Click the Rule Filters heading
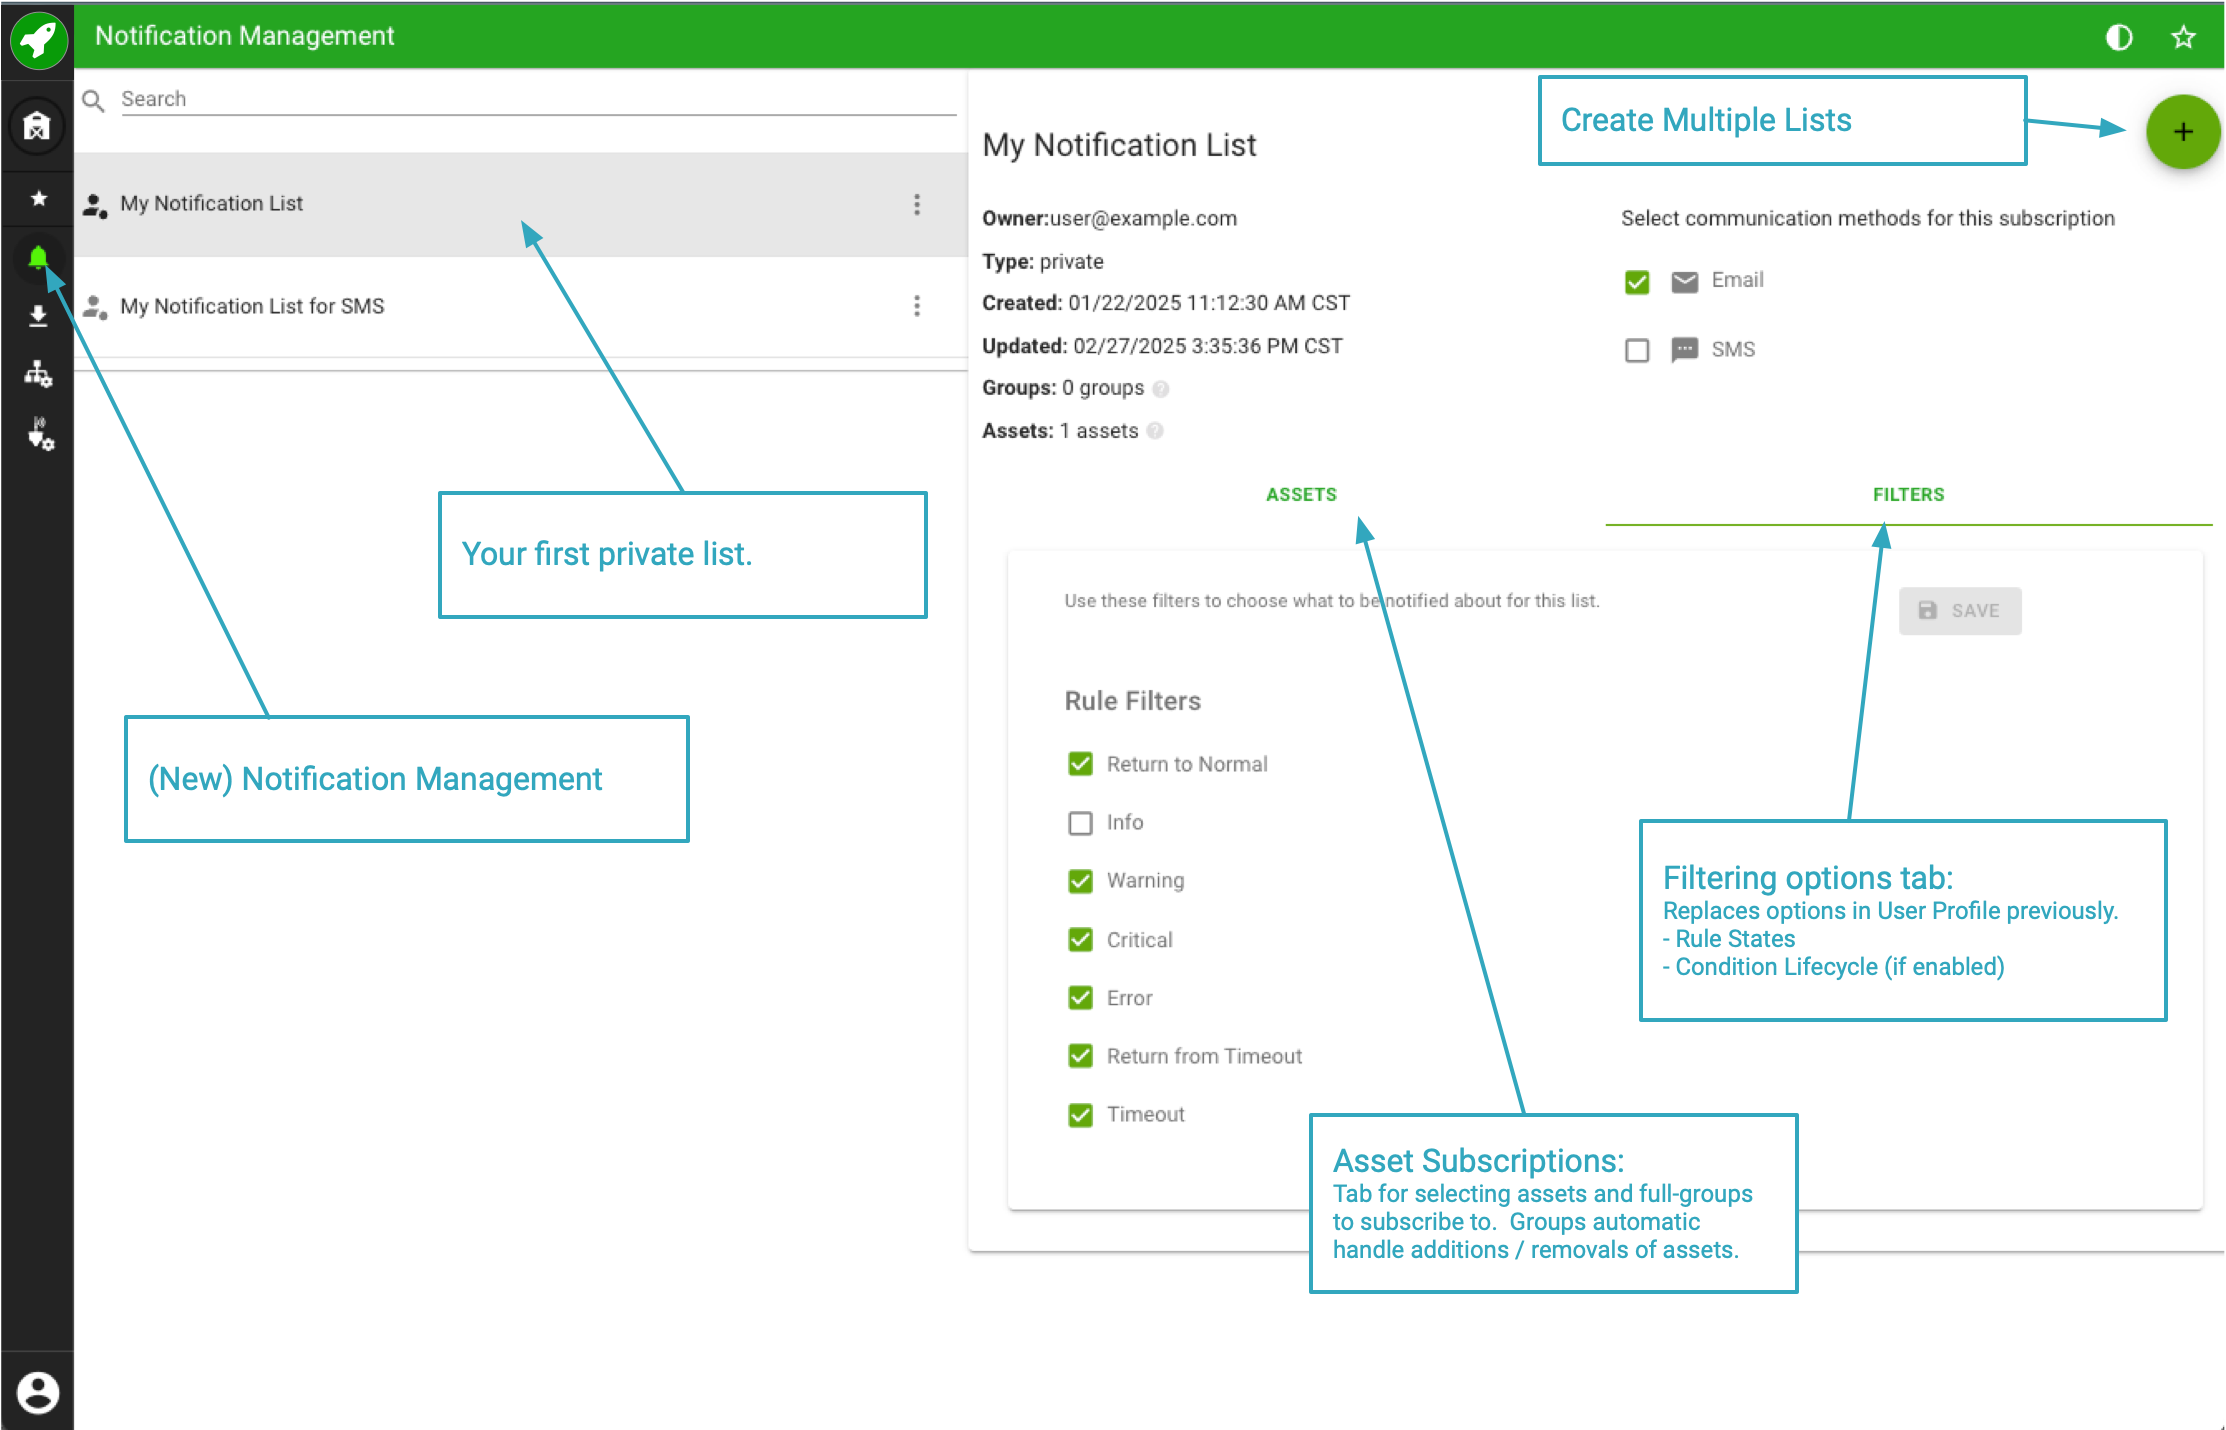 click(x=1132, y=701)
